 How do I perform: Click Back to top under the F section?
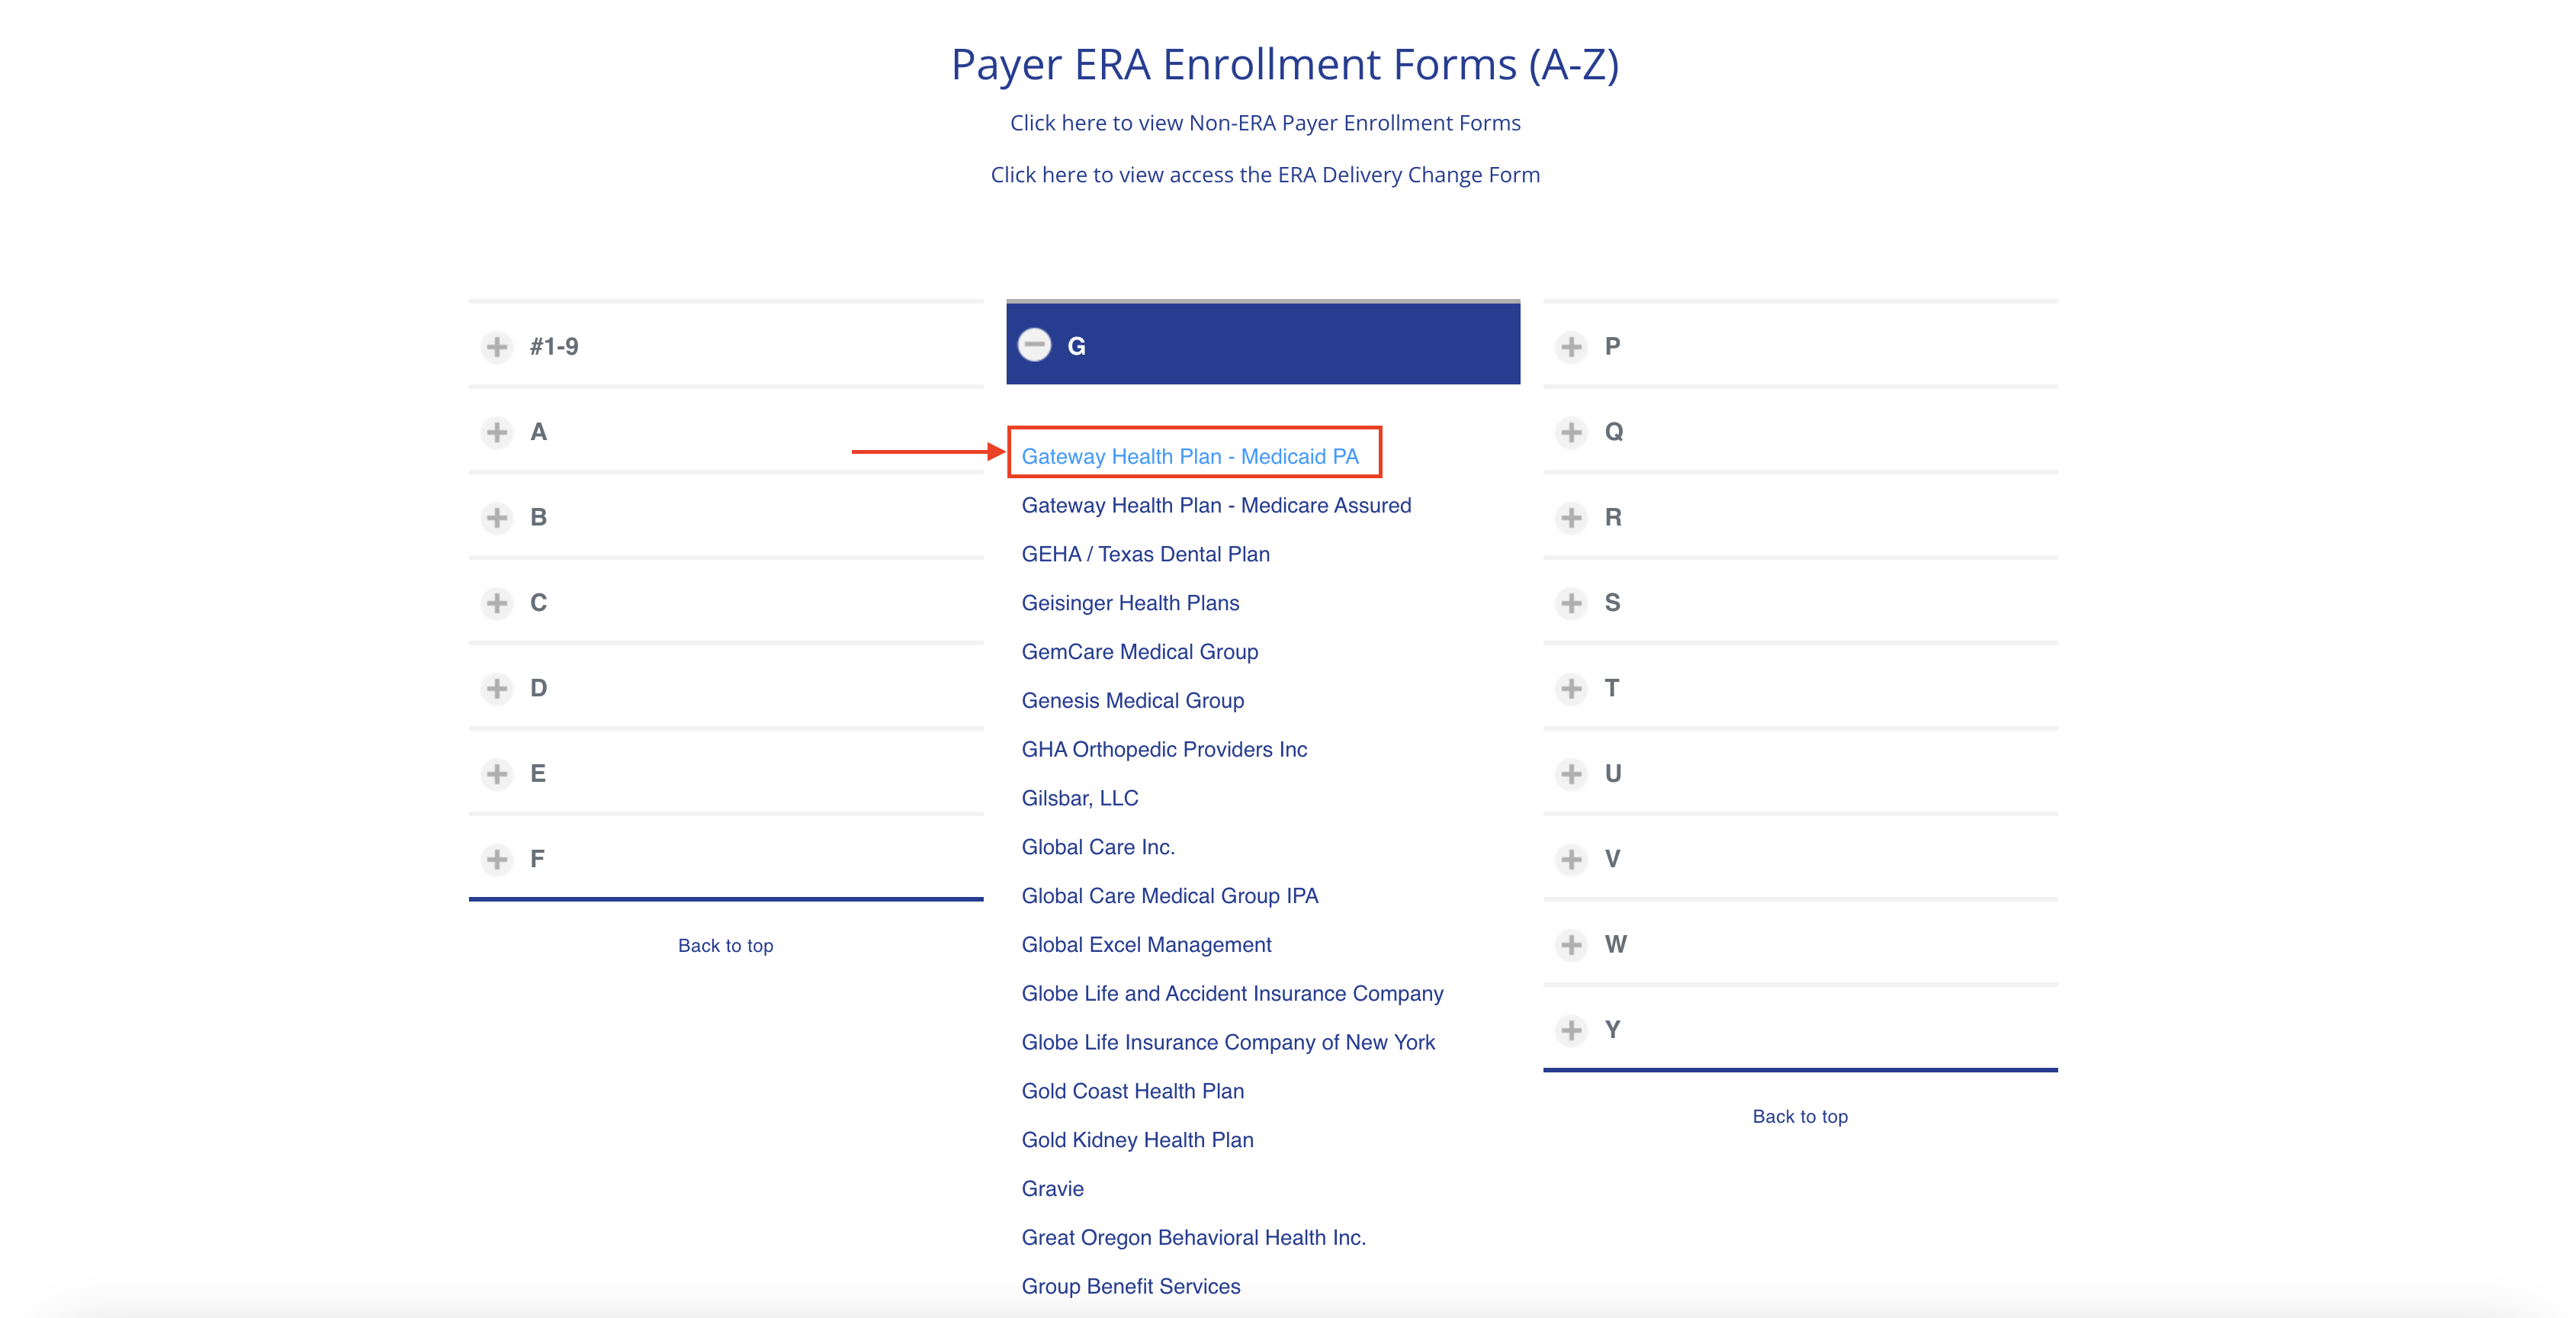(725, 946)
